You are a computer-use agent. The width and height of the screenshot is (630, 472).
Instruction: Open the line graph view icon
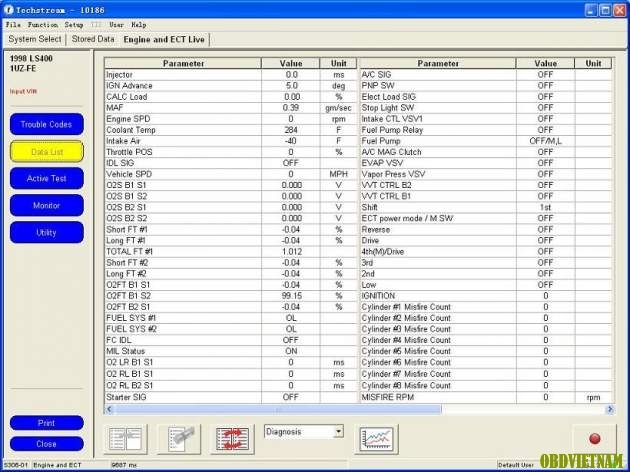(376, 439)
